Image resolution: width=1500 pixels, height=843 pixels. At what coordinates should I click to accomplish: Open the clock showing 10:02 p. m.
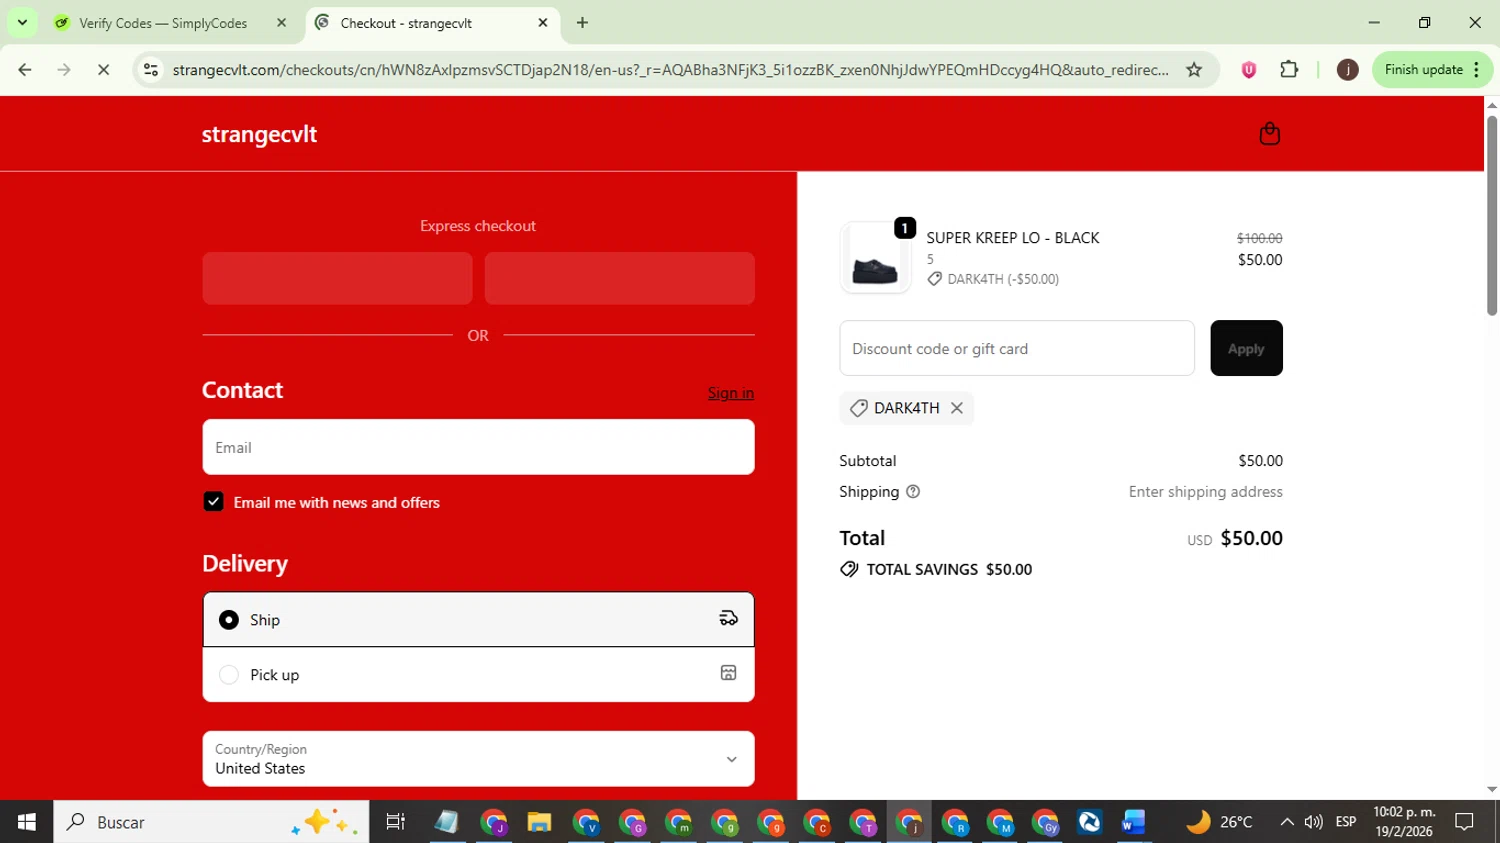click(x=1404, y=822)
